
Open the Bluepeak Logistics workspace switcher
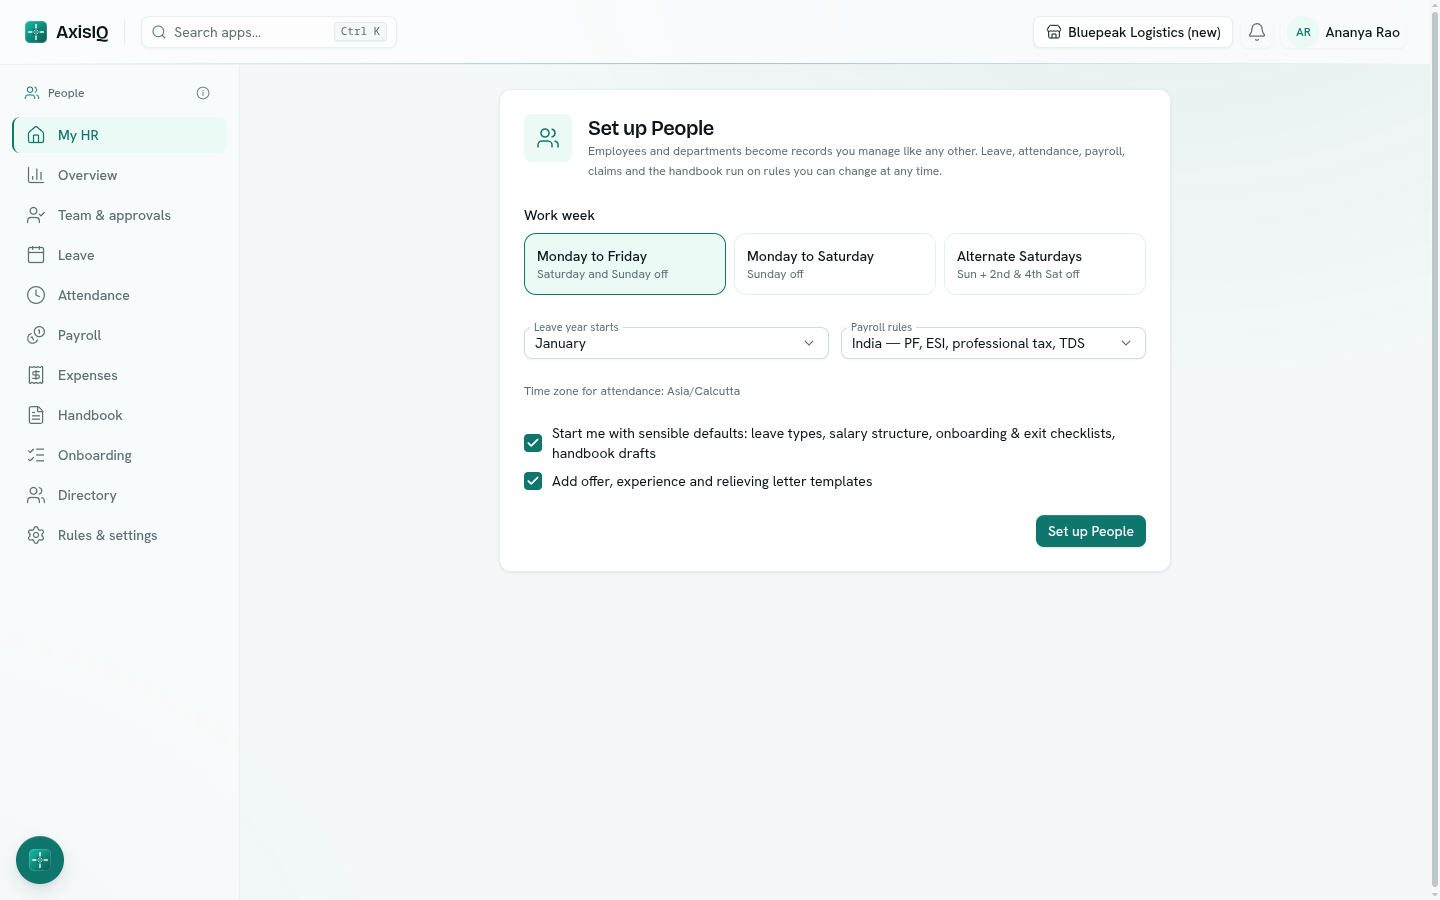1133,32
